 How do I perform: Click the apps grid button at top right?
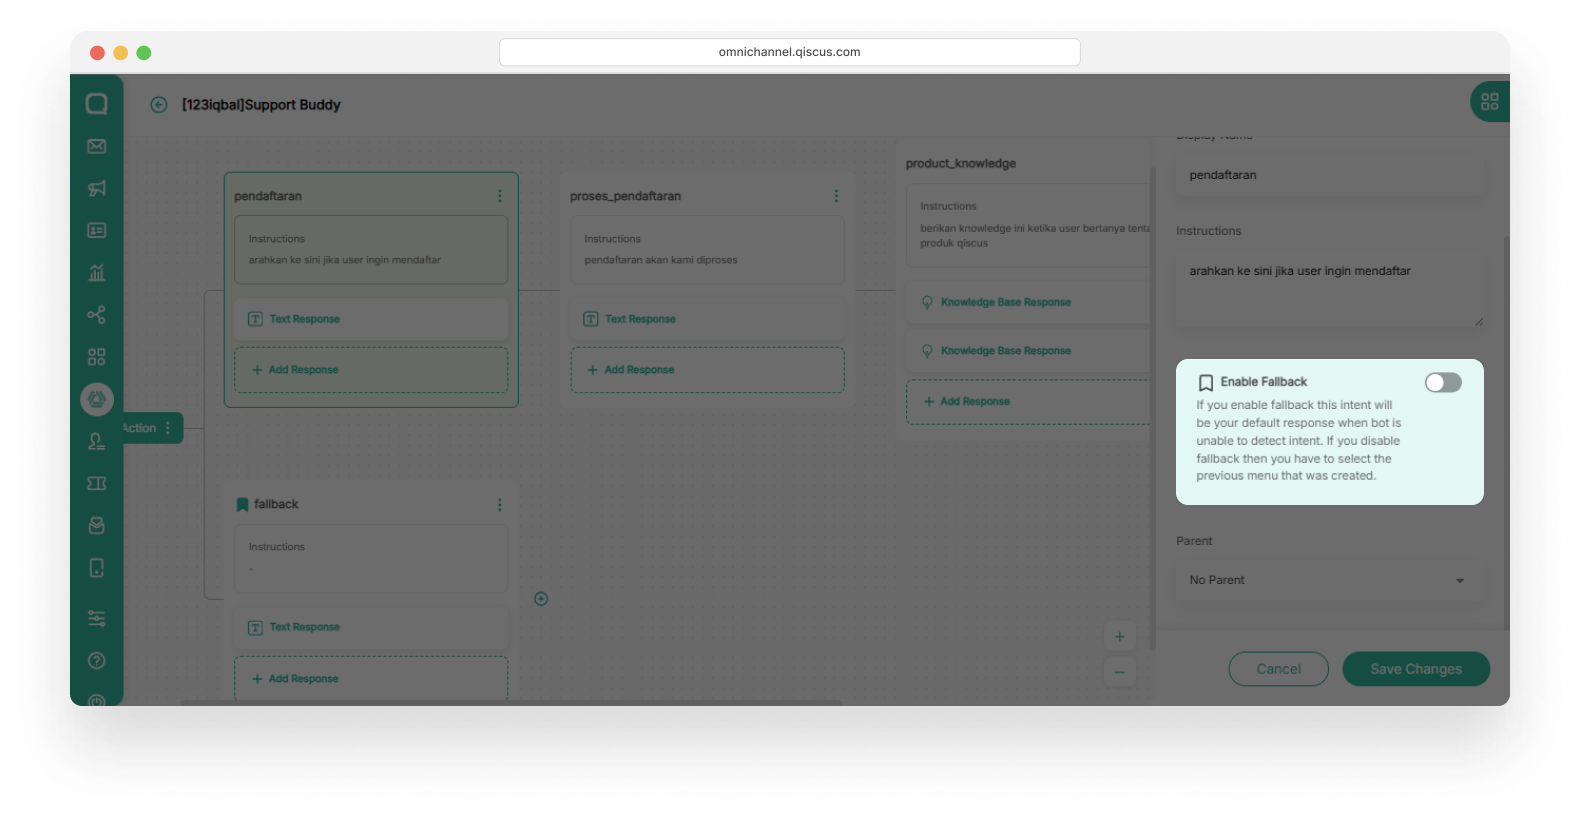(1489, 102)
